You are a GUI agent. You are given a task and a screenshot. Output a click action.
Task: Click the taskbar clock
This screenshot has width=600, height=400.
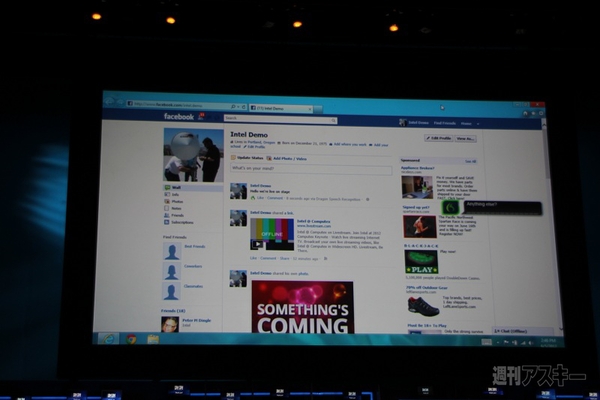[x=548, y=343]
